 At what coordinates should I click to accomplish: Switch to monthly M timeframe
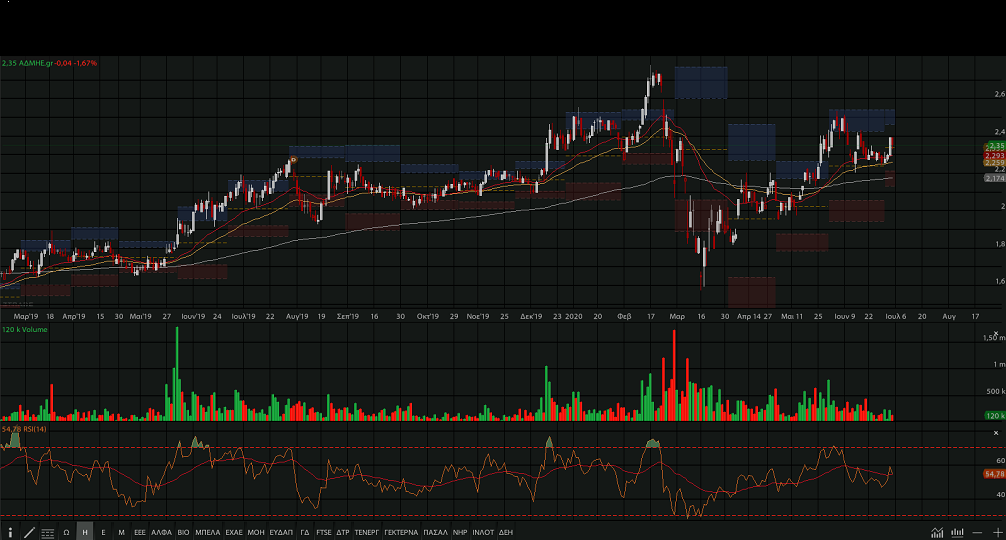(121, 533)
